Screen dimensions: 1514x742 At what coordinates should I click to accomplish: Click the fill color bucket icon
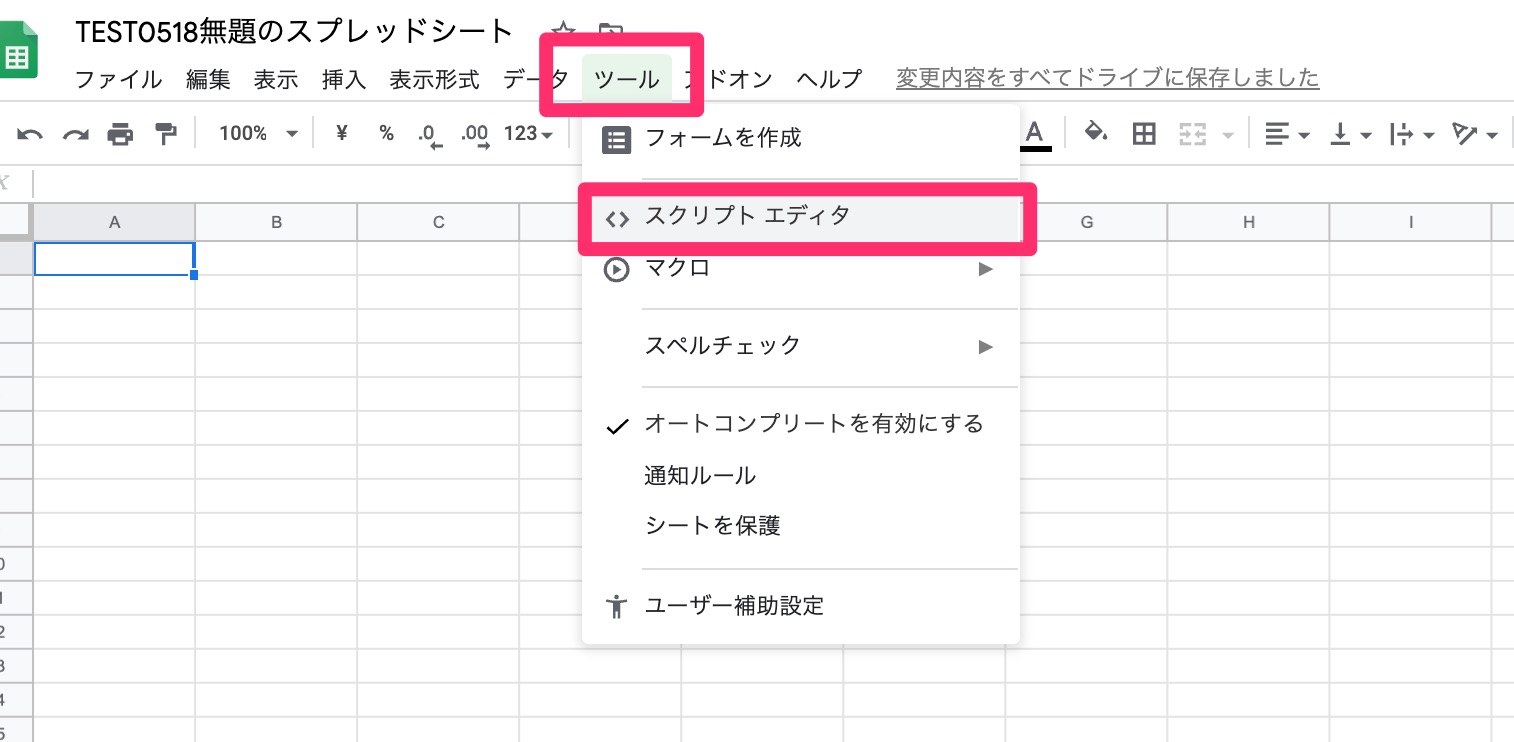point(1096,133)
